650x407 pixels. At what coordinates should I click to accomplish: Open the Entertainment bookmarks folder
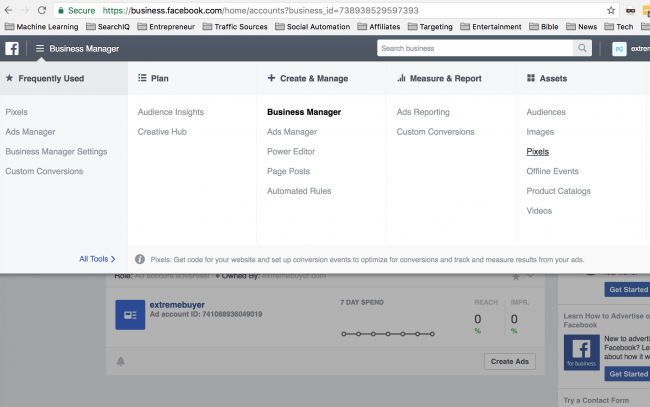coord(491,27)
